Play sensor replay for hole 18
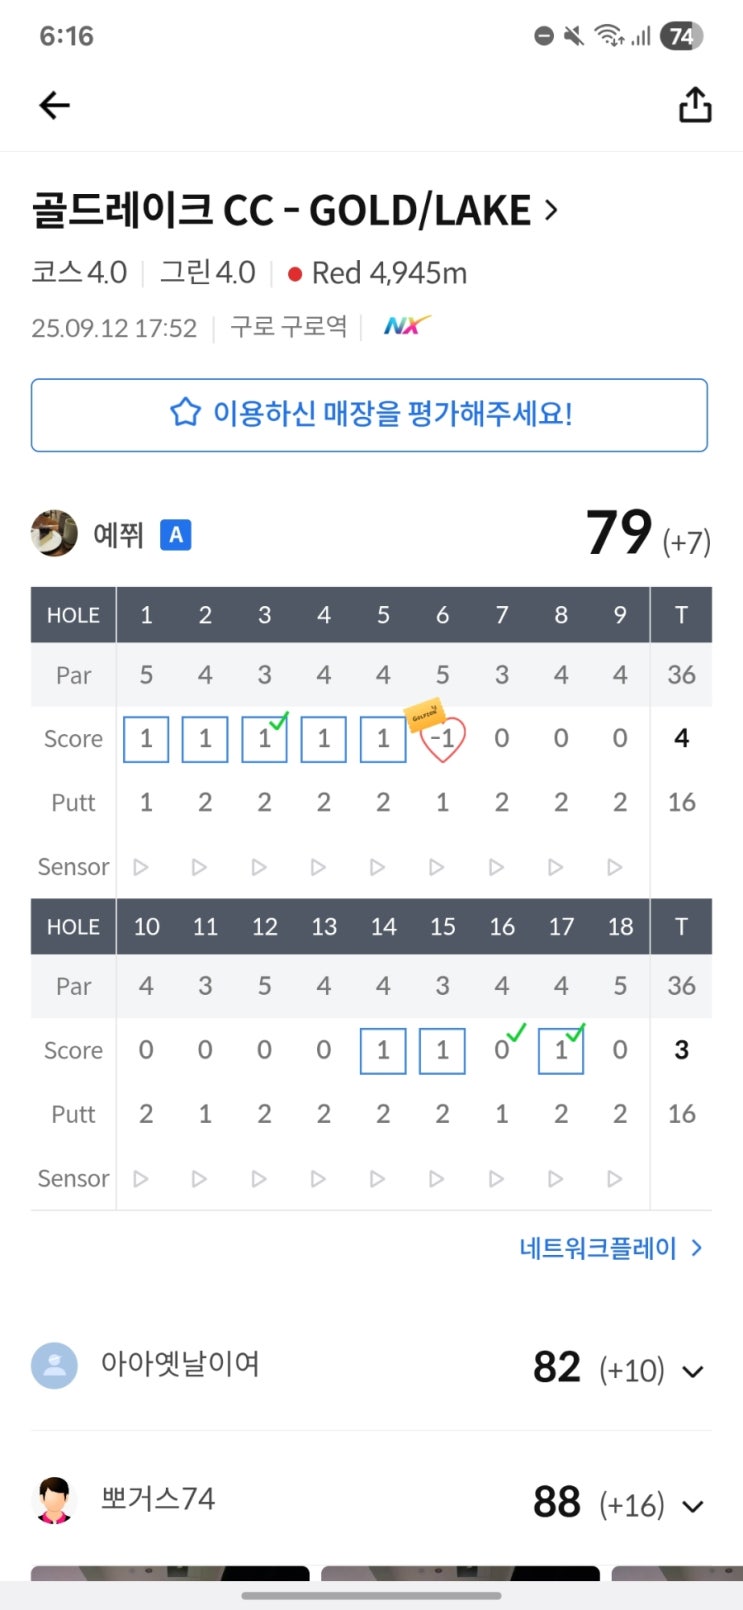This screenshot has width=743, height=1610. (615, 1179)
